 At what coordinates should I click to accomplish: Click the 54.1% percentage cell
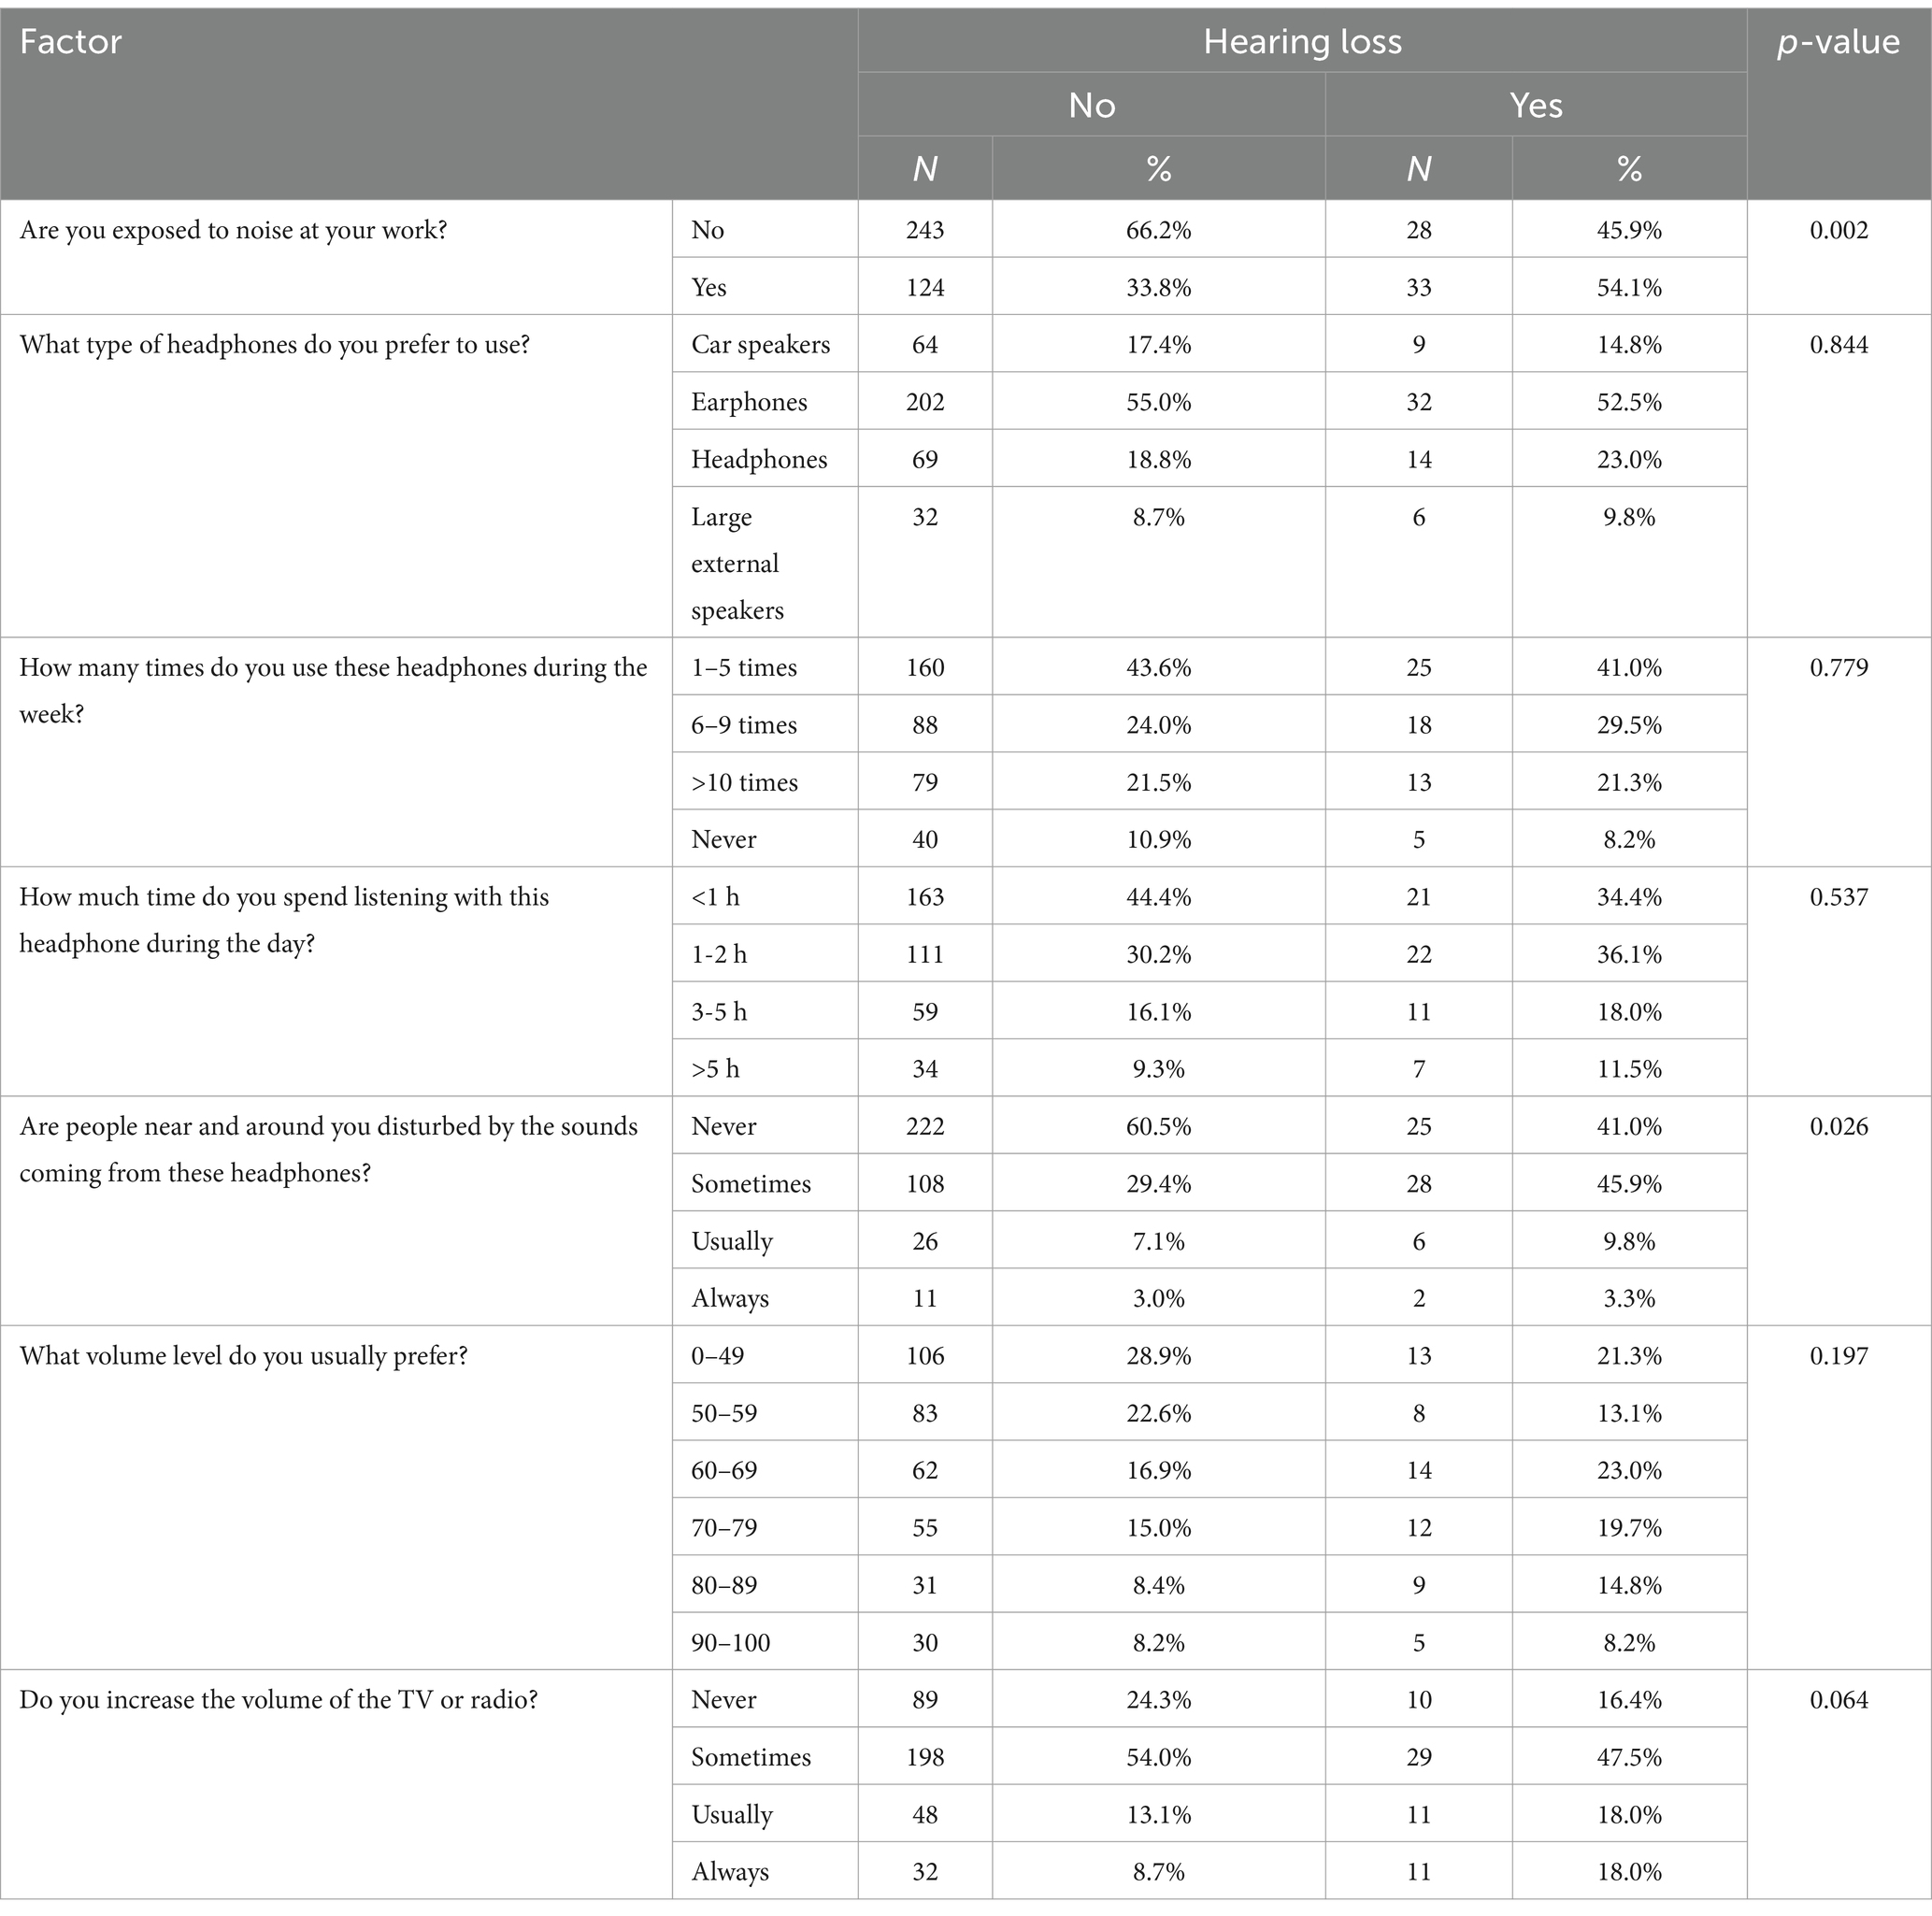pos(1629,288)
